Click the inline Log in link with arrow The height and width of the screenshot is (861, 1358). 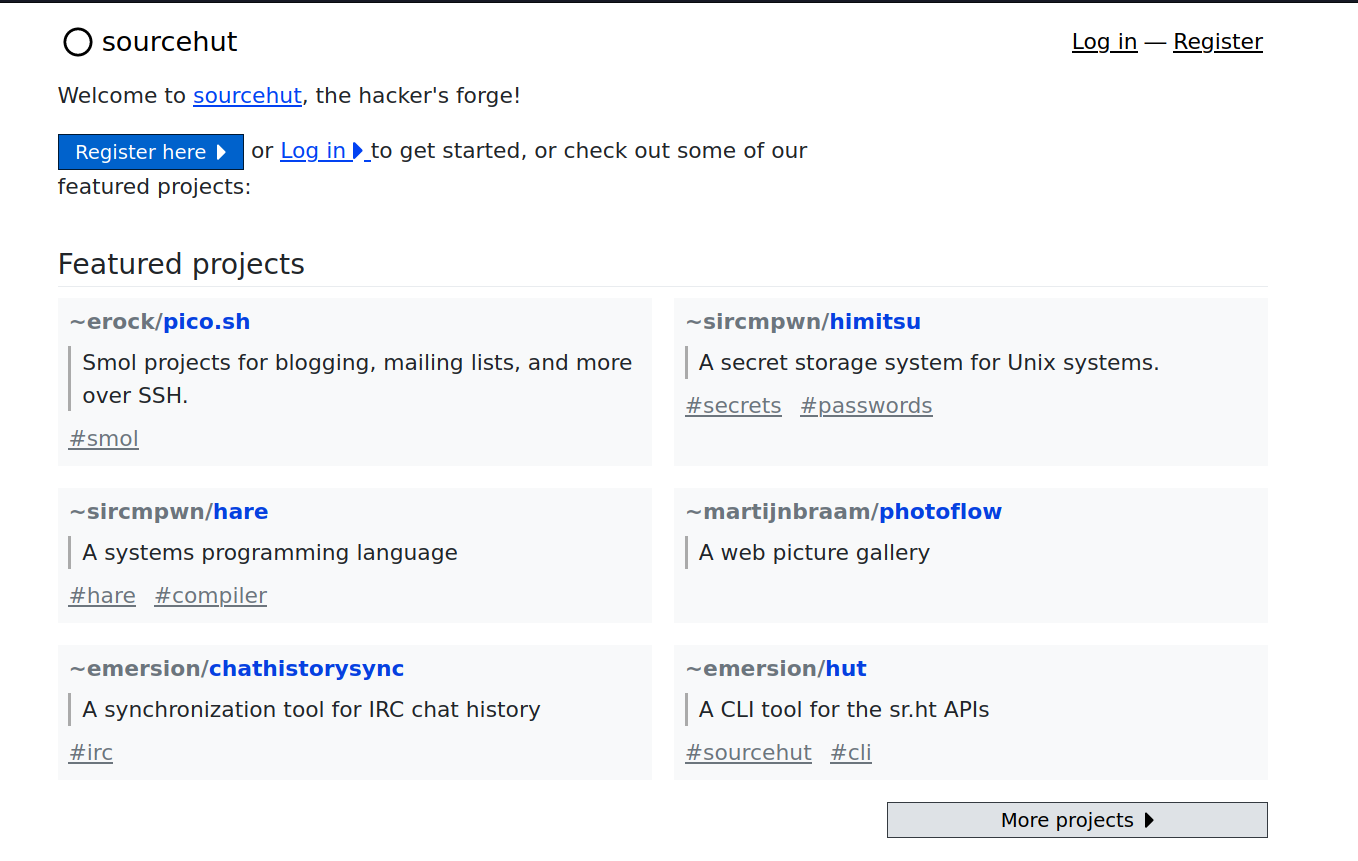pos(325,151)
